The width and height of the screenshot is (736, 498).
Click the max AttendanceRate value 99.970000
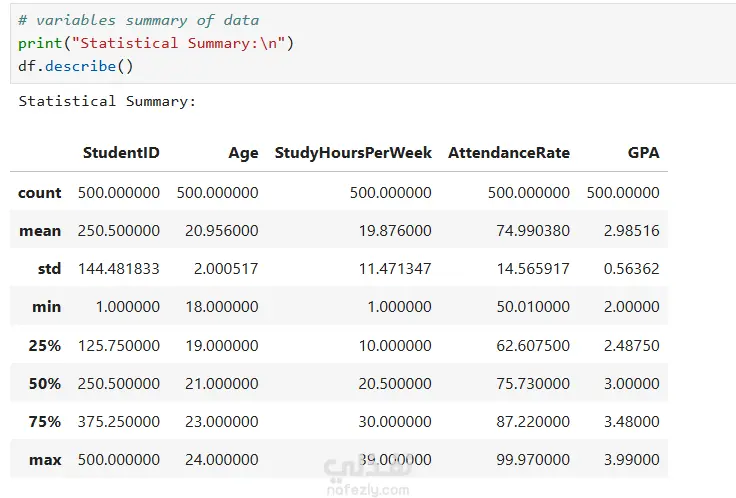529,460
